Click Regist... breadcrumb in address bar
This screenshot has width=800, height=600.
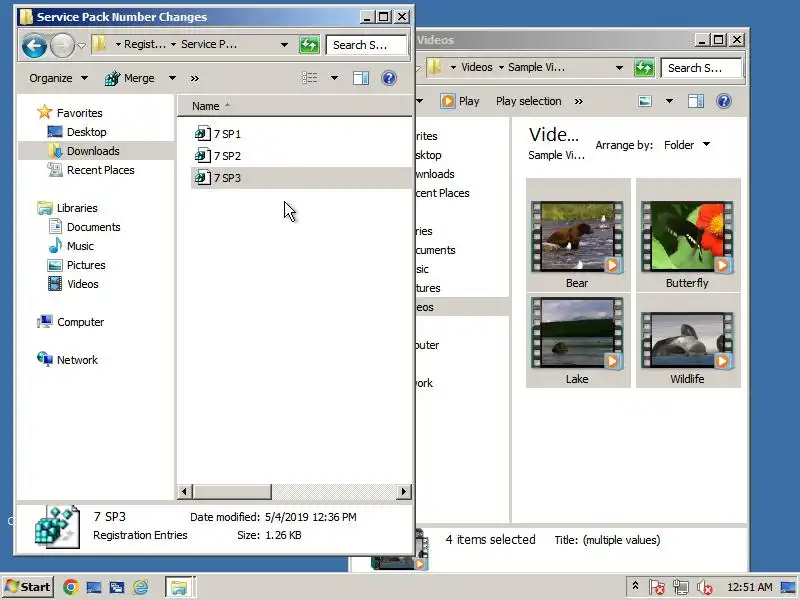pos(145,44)
